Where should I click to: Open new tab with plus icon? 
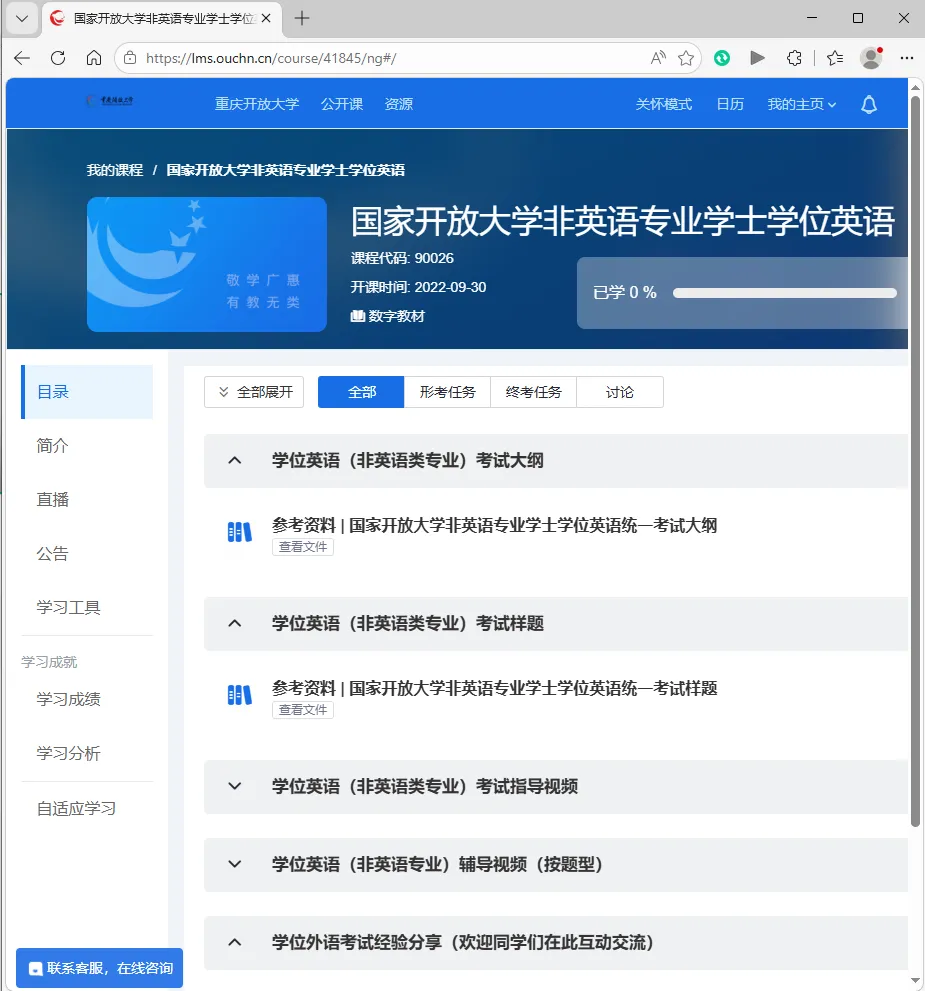pyautogui.click(x=302, y=18)
